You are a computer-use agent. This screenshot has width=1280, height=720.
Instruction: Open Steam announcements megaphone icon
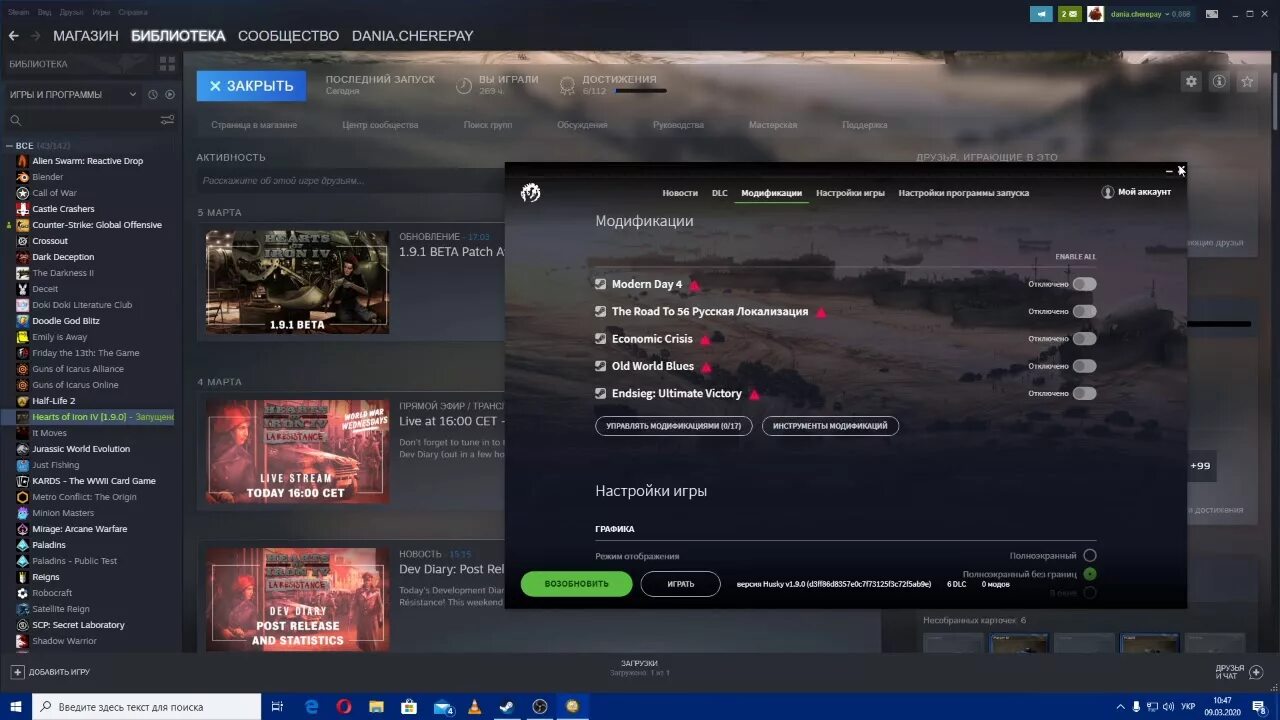point(1043,14)
